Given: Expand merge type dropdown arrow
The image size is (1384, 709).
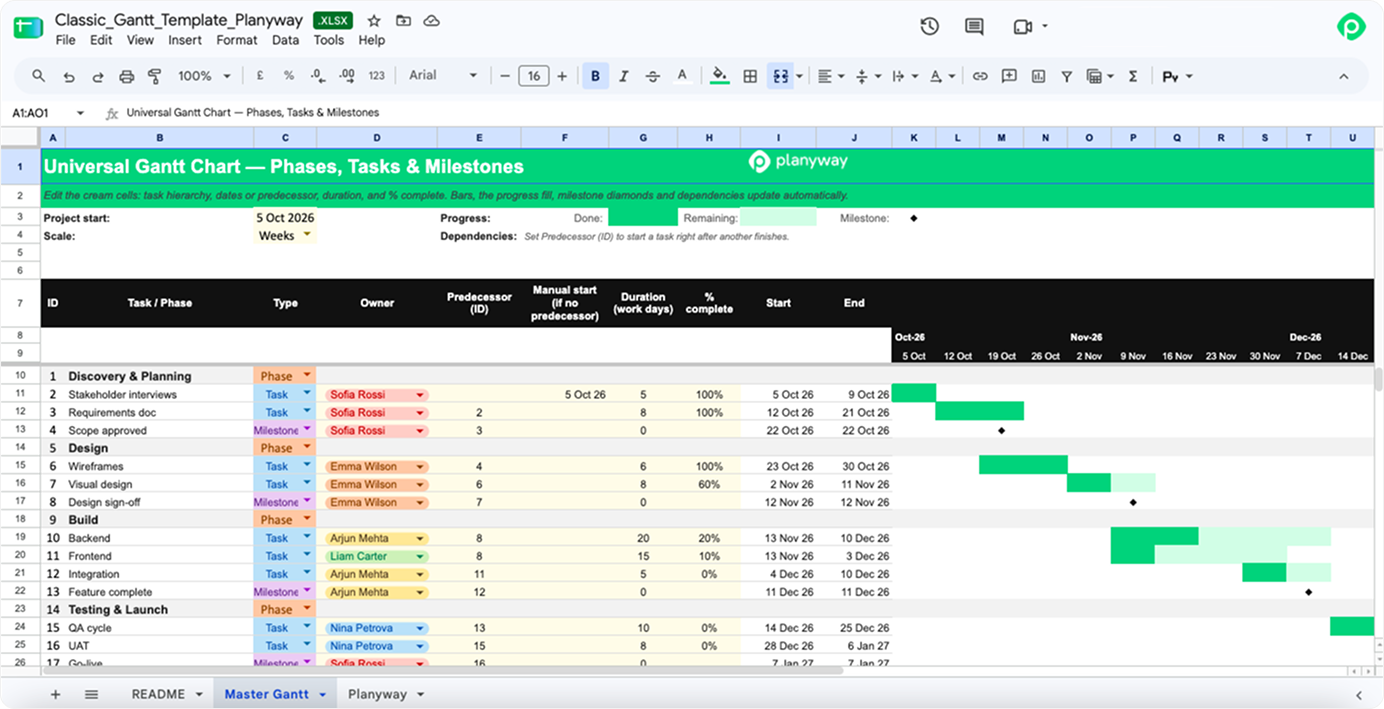Looking at the screenshot, I should pyautogui.click(x=800, y=76).
